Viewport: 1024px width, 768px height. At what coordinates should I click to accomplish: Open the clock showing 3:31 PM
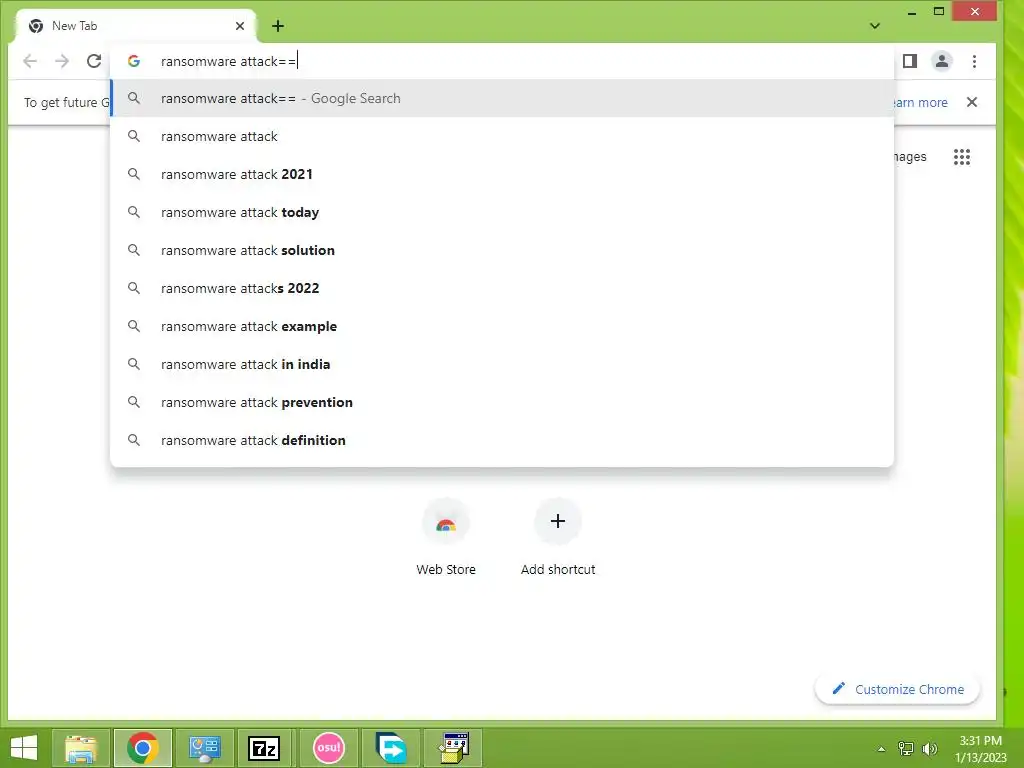981,749
